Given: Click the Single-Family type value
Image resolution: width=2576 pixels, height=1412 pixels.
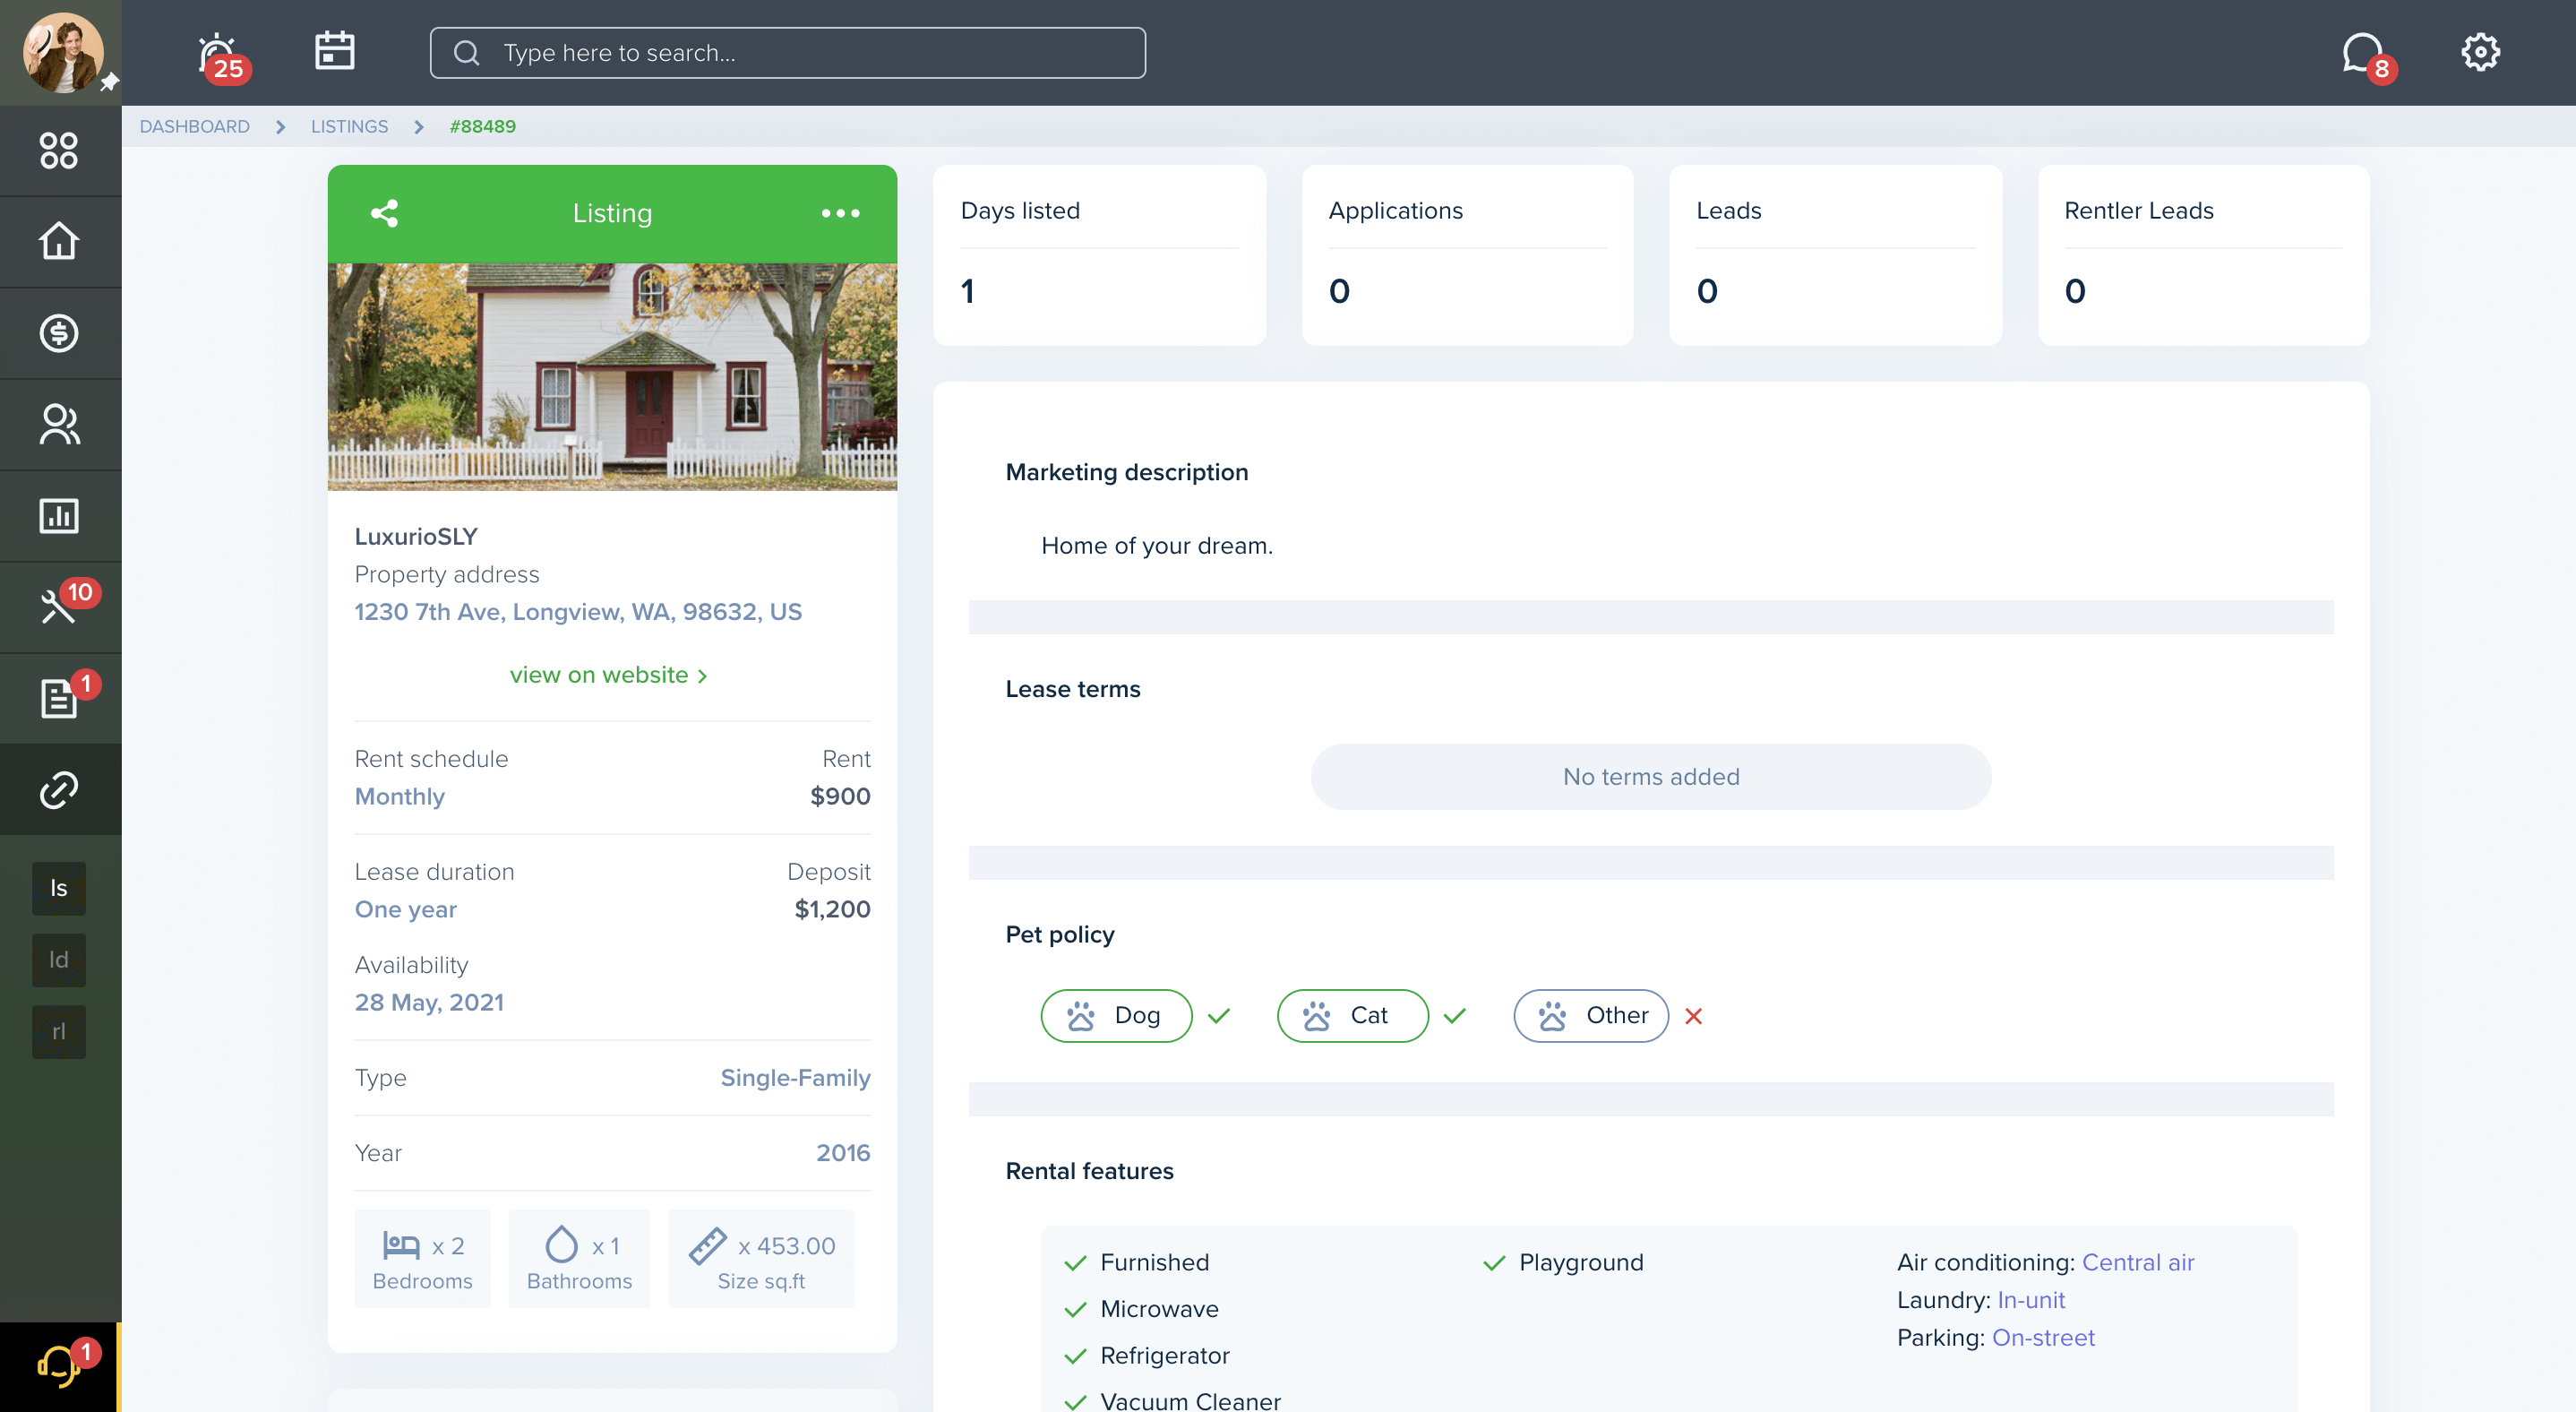Looking at the screenshot, I should coord(795,1078).
